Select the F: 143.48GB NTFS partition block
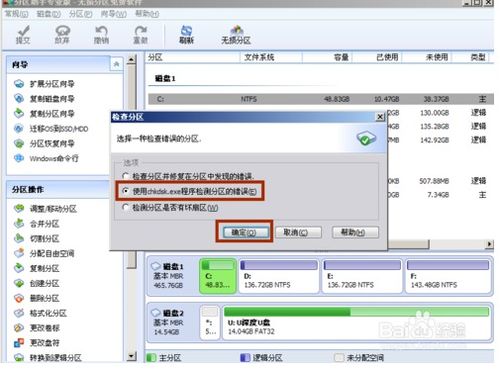This screenshot has width=500, height=369. pyautogui.click(x=448, y=276)
